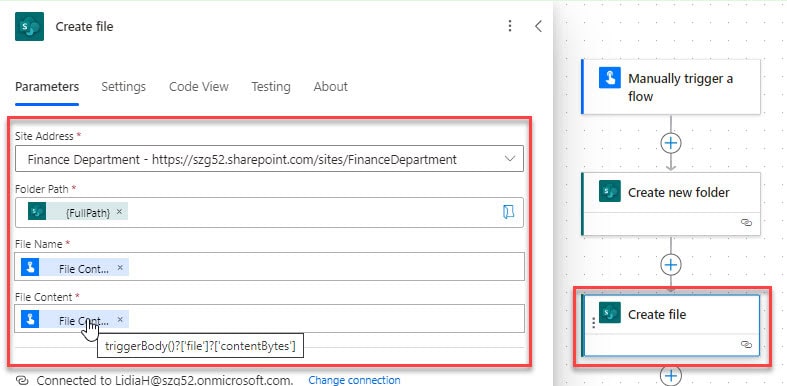787x386 pixels.
Task: Select the Manually trigger a flow card
Action: coord(671,87)
